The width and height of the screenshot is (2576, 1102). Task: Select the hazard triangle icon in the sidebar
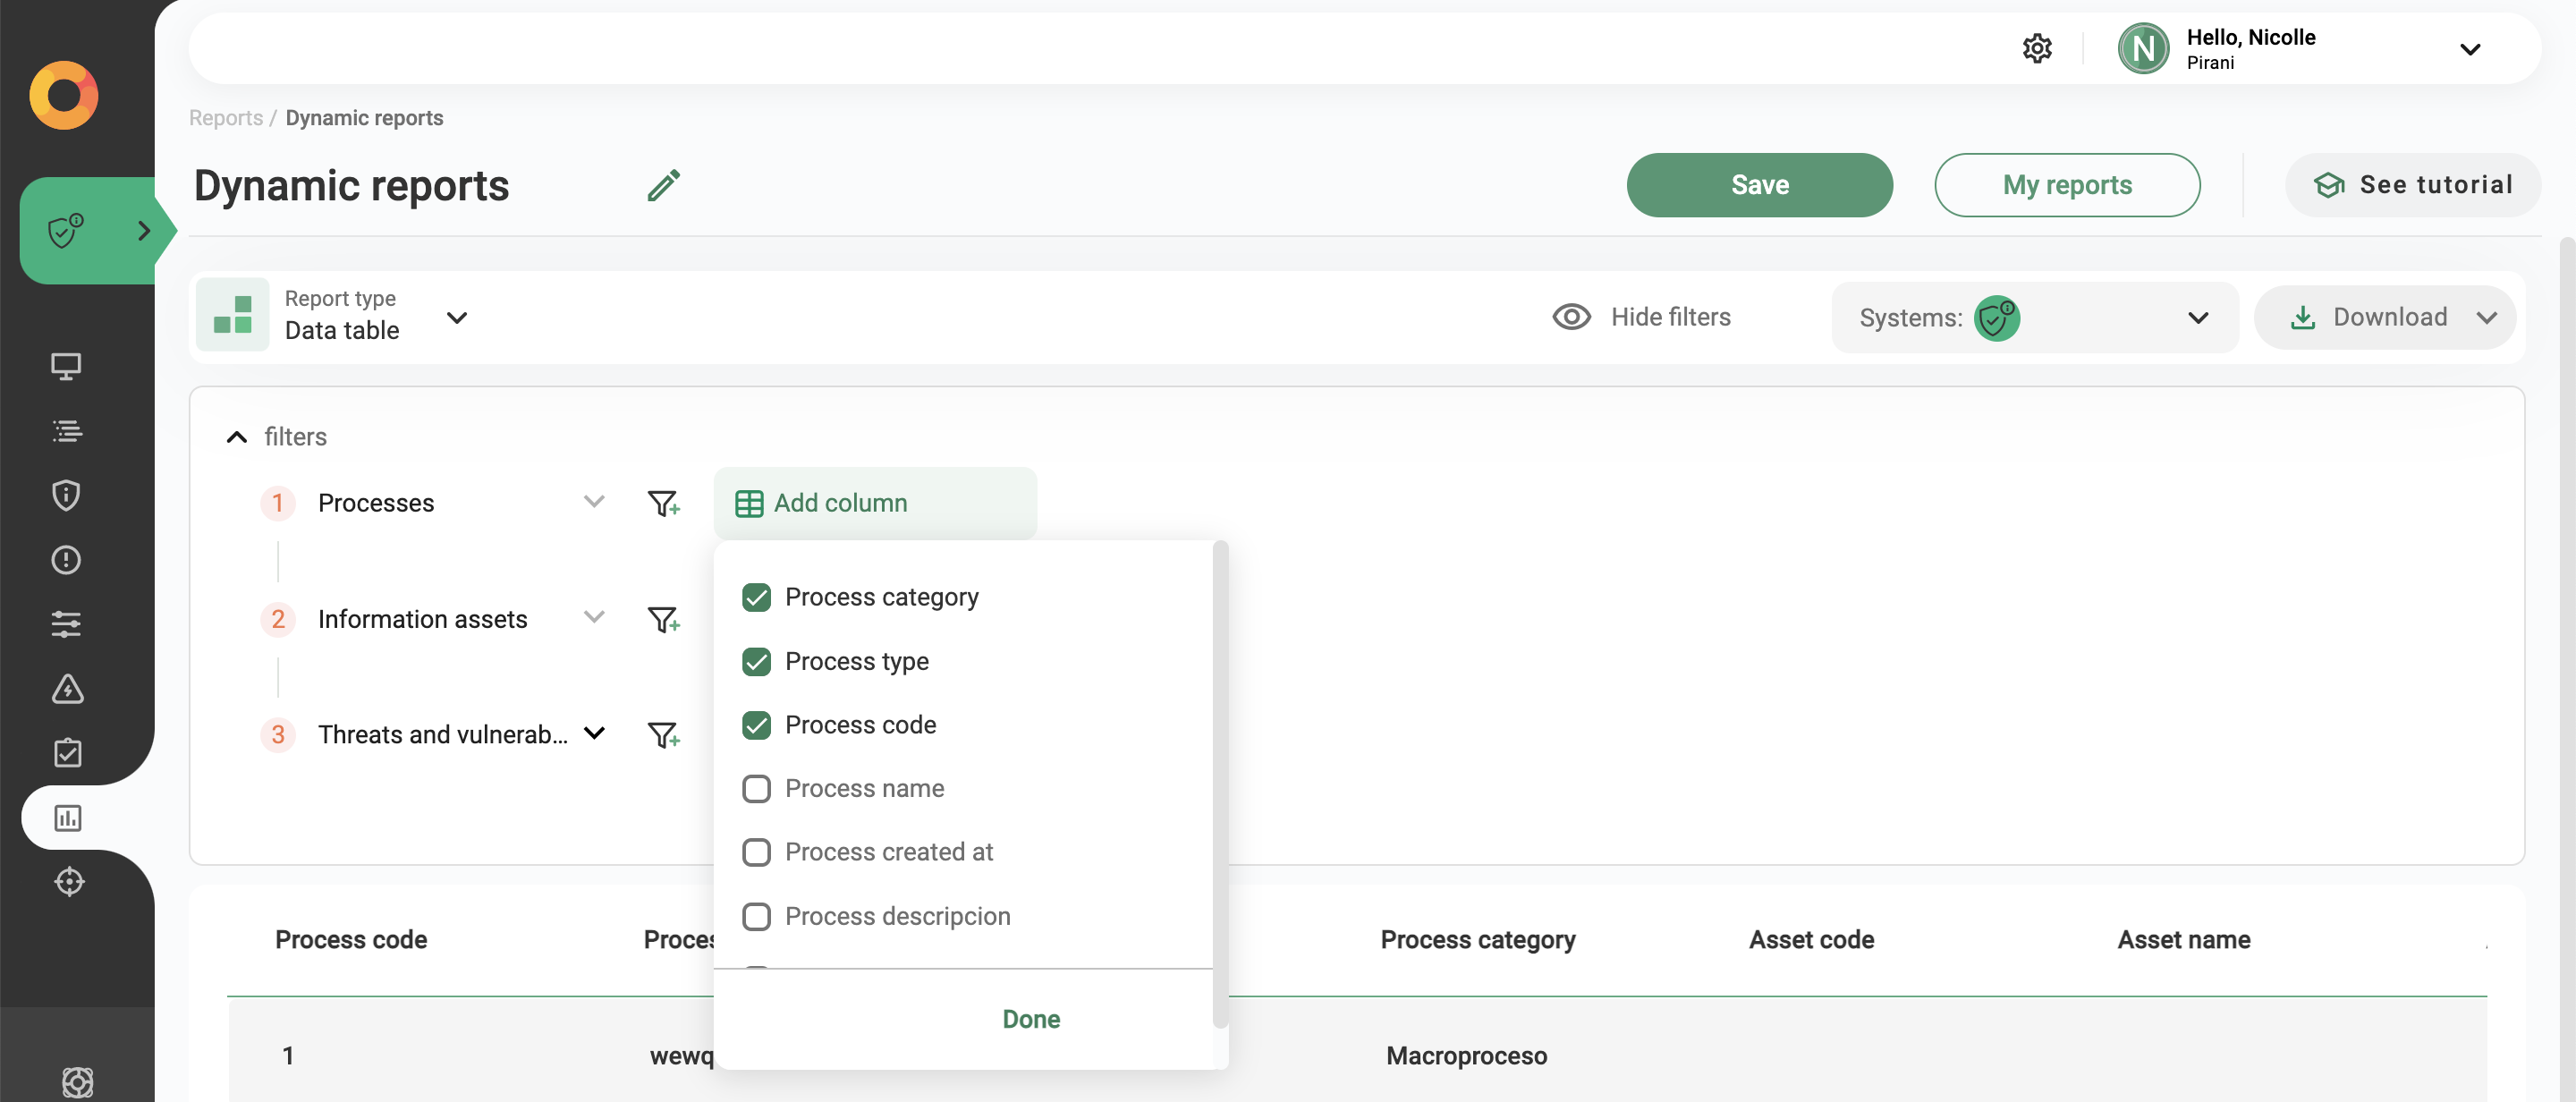click(x=66, y=688)
